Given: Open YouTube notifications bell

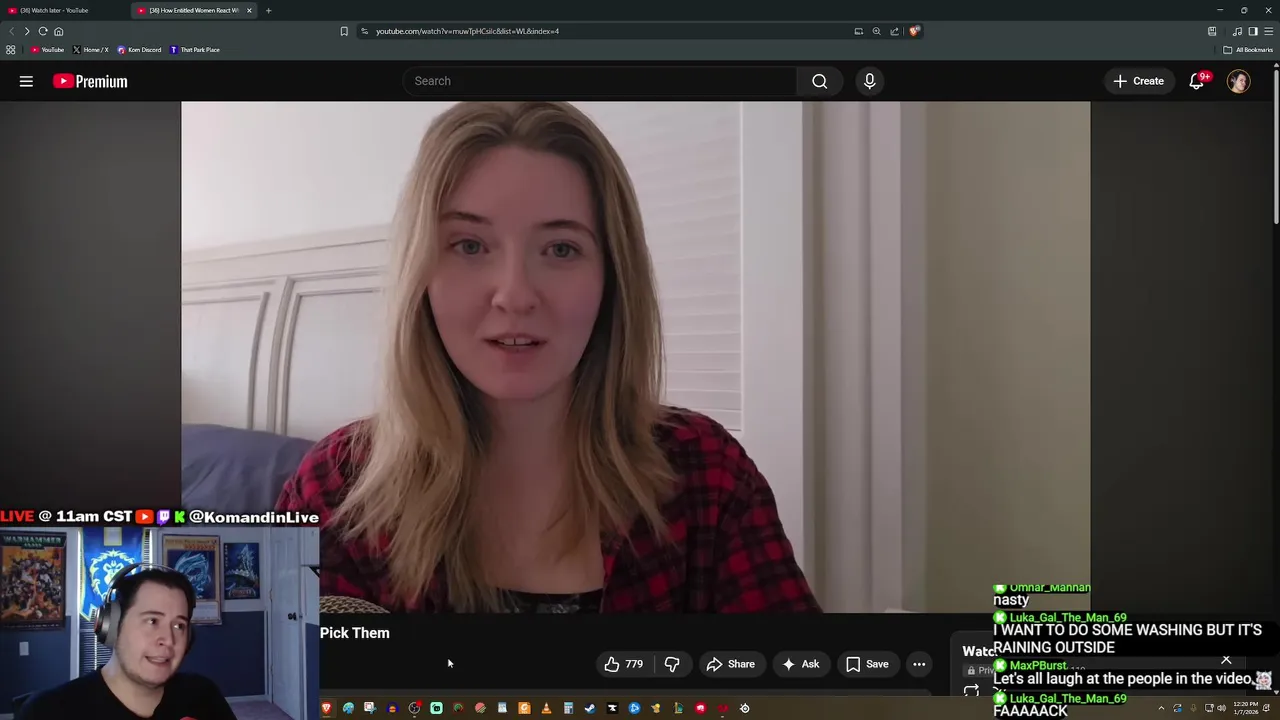Looking at the screenshot, I should 1196,81.
